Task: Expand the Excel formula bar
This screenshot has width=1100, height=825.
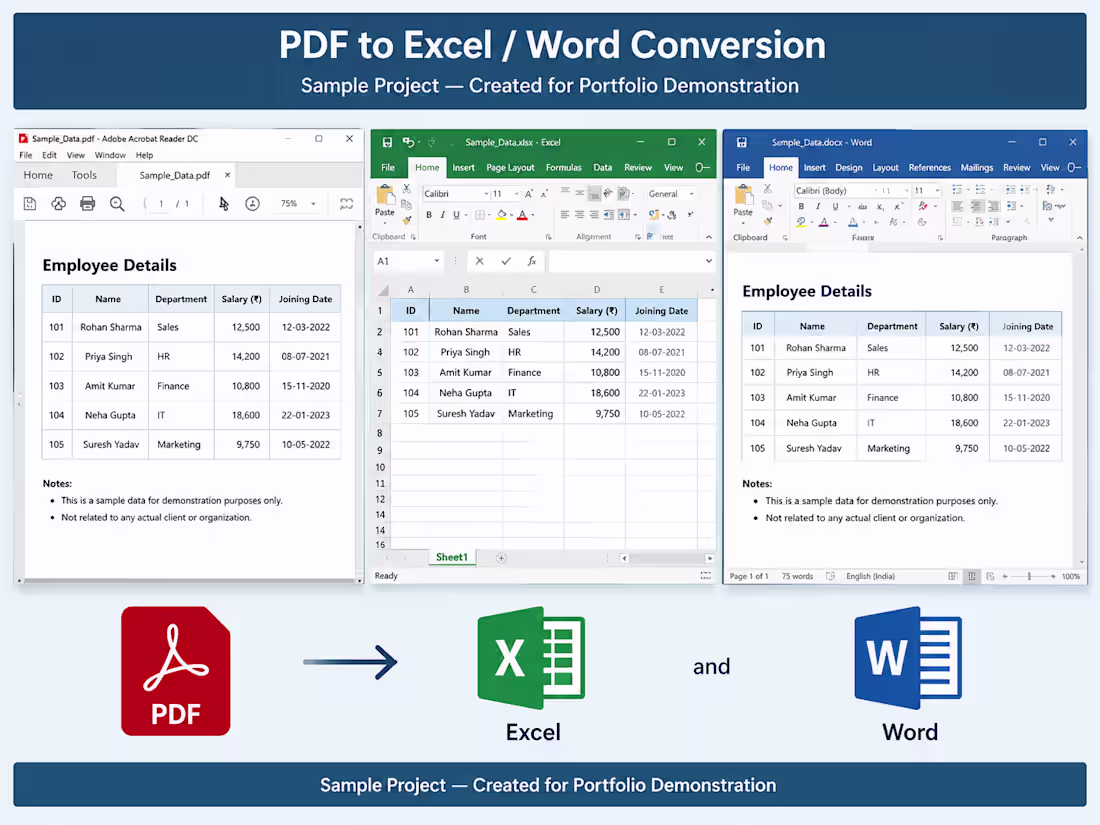Action: coord(709,261)
